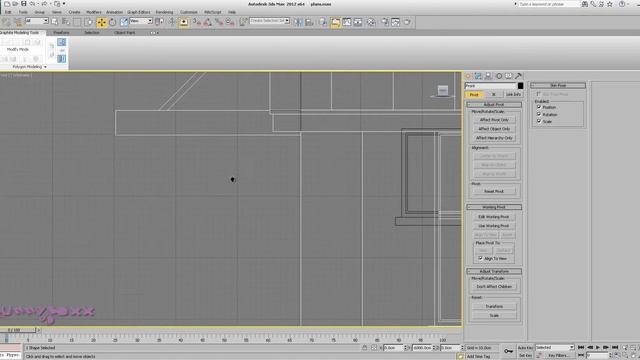Click the Align tool icon

pyautogui.click(x=309, y=22)
